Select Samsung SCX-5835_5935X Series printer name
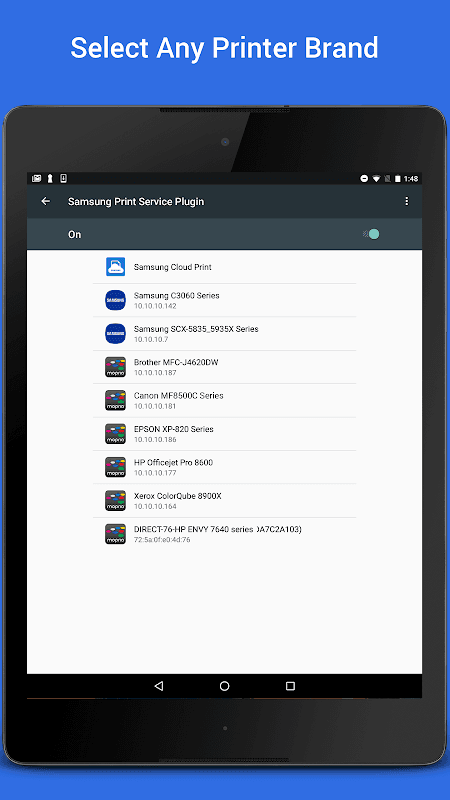 coord(196,329)
